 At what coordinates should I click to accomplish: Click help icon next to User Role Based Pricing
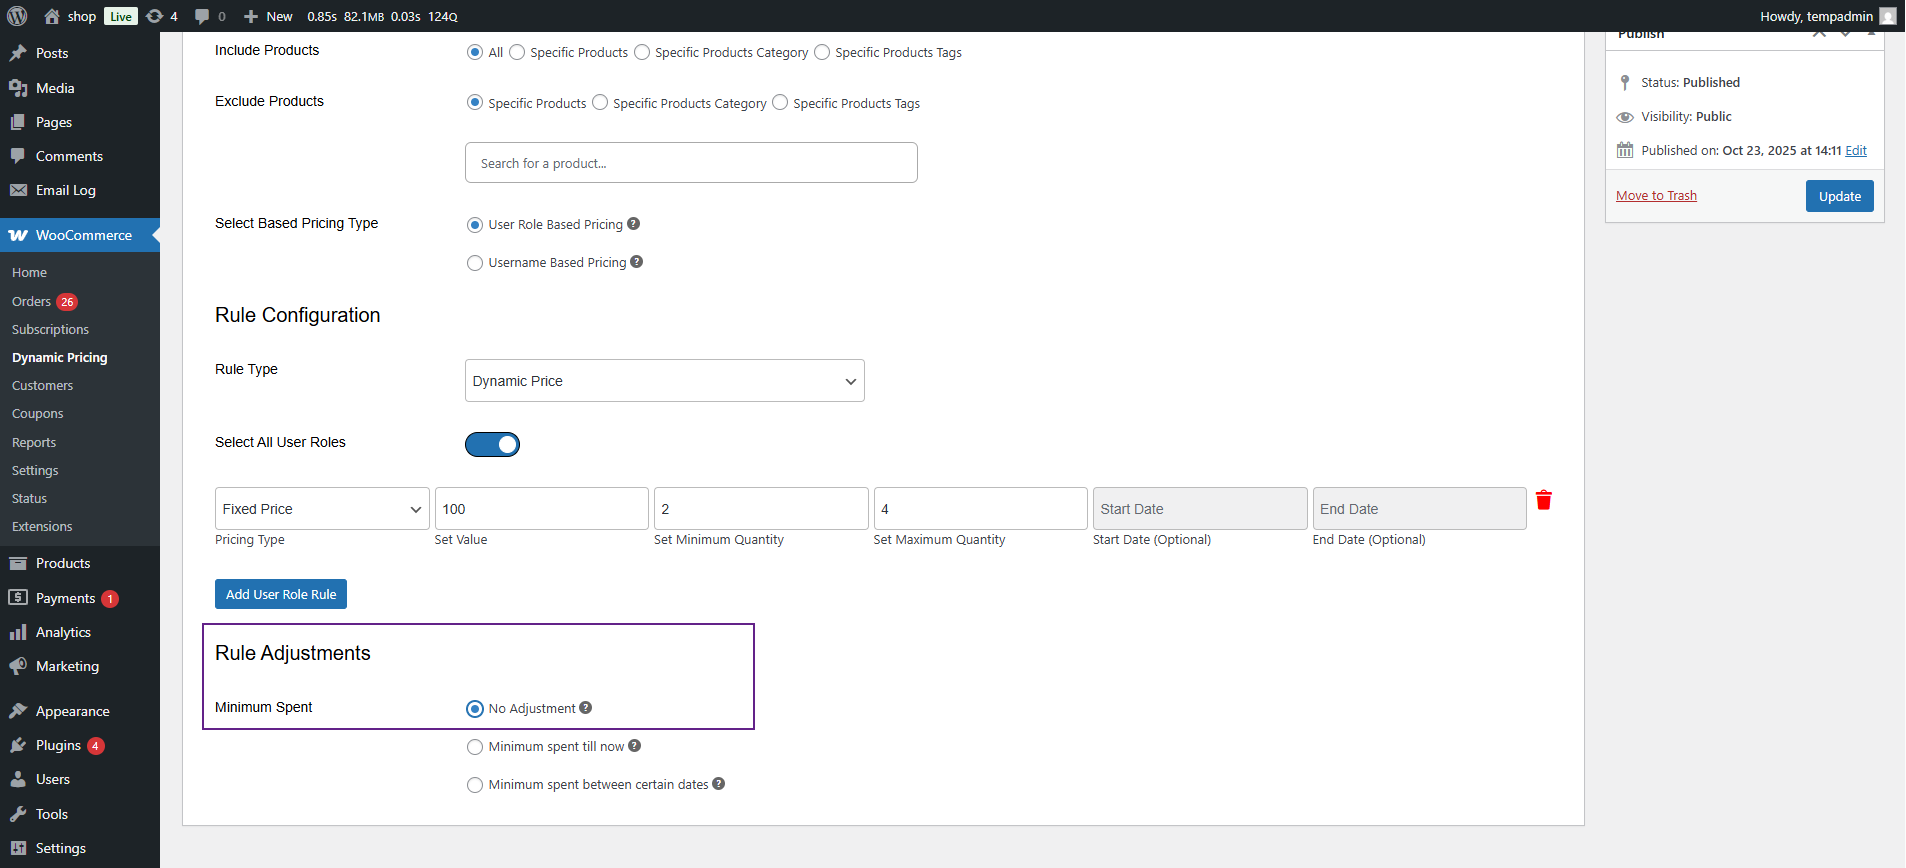pyautogui.click(x=633, y=224)
